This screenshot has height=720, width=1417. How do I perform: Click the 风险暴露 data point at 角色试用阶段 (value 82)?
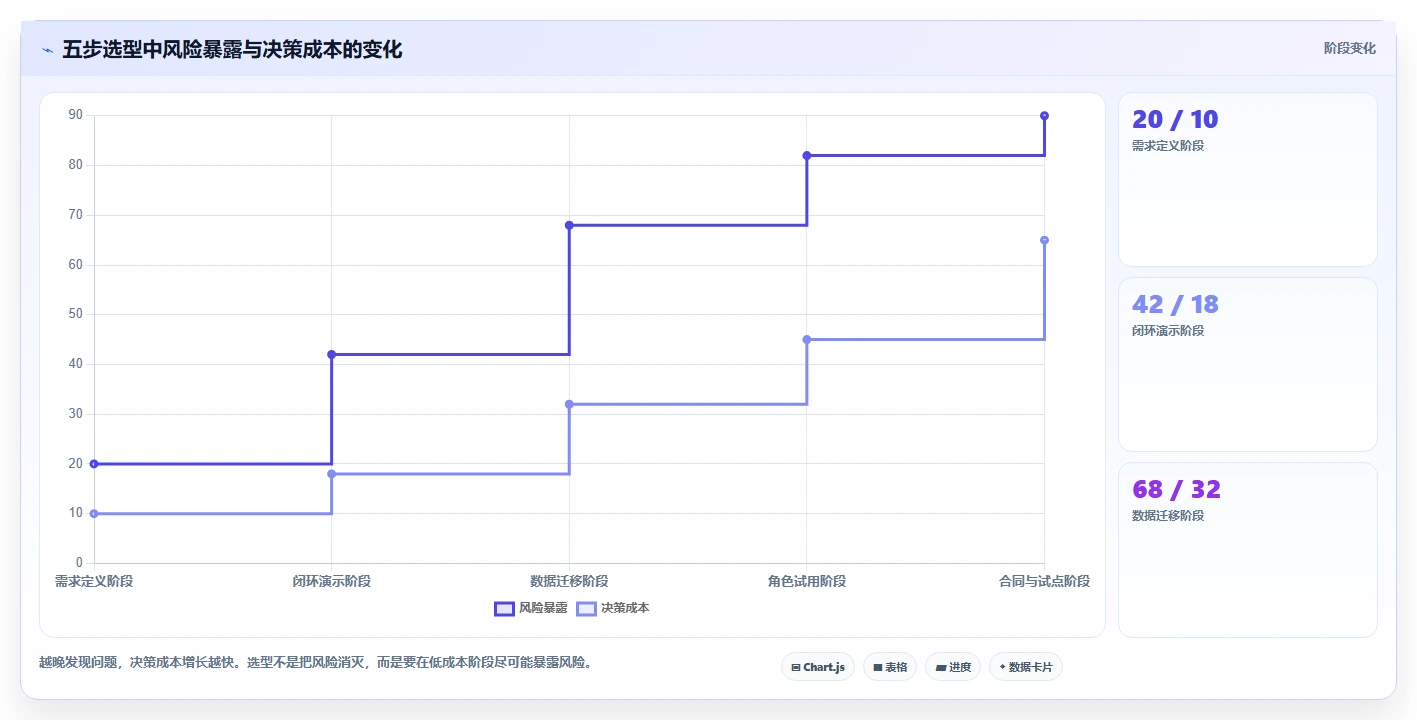tap(807, 155)
